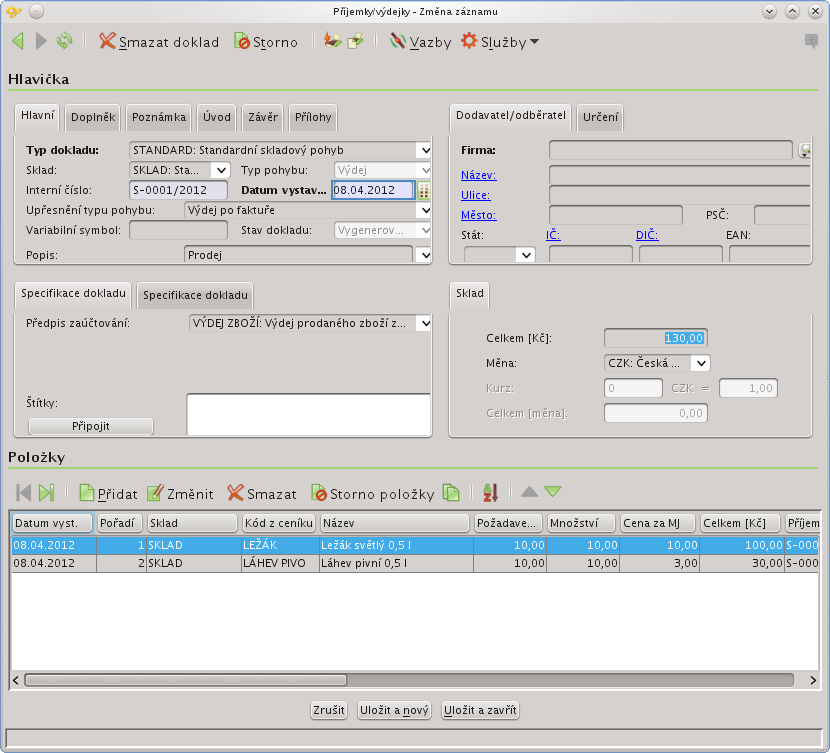Move the item up with grey up arrow
The height and width of the screenshot is (753, 830).
click(x=529, y=492)
